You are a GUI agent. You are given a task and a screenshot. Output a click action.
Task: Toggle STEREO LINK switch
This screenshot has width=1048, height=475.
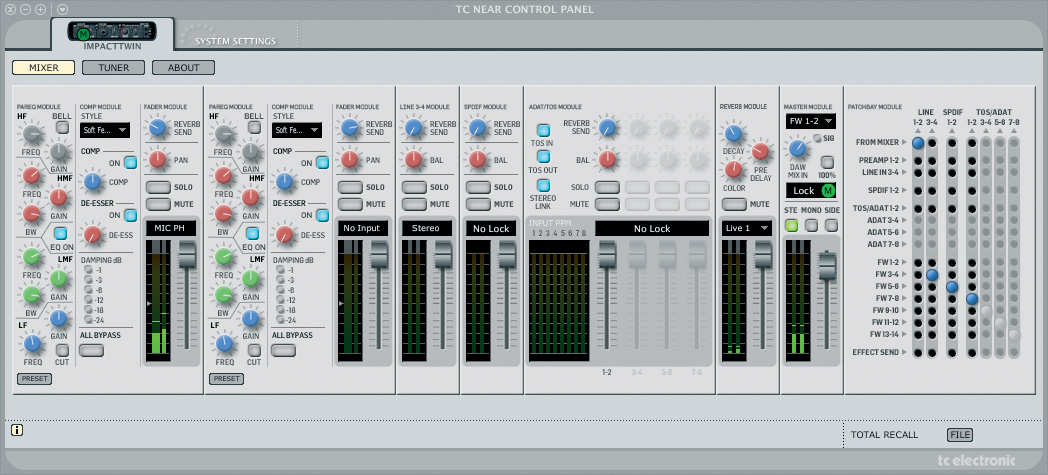(x=543, y=185)
